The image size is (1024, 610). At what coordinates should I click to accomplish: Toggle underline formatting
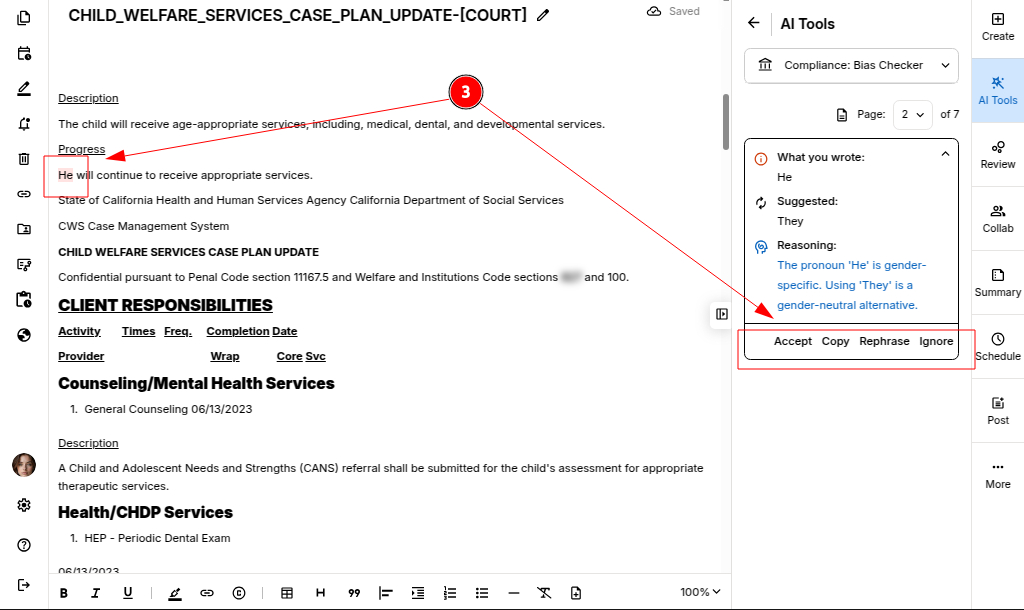(x=128, y=593)
